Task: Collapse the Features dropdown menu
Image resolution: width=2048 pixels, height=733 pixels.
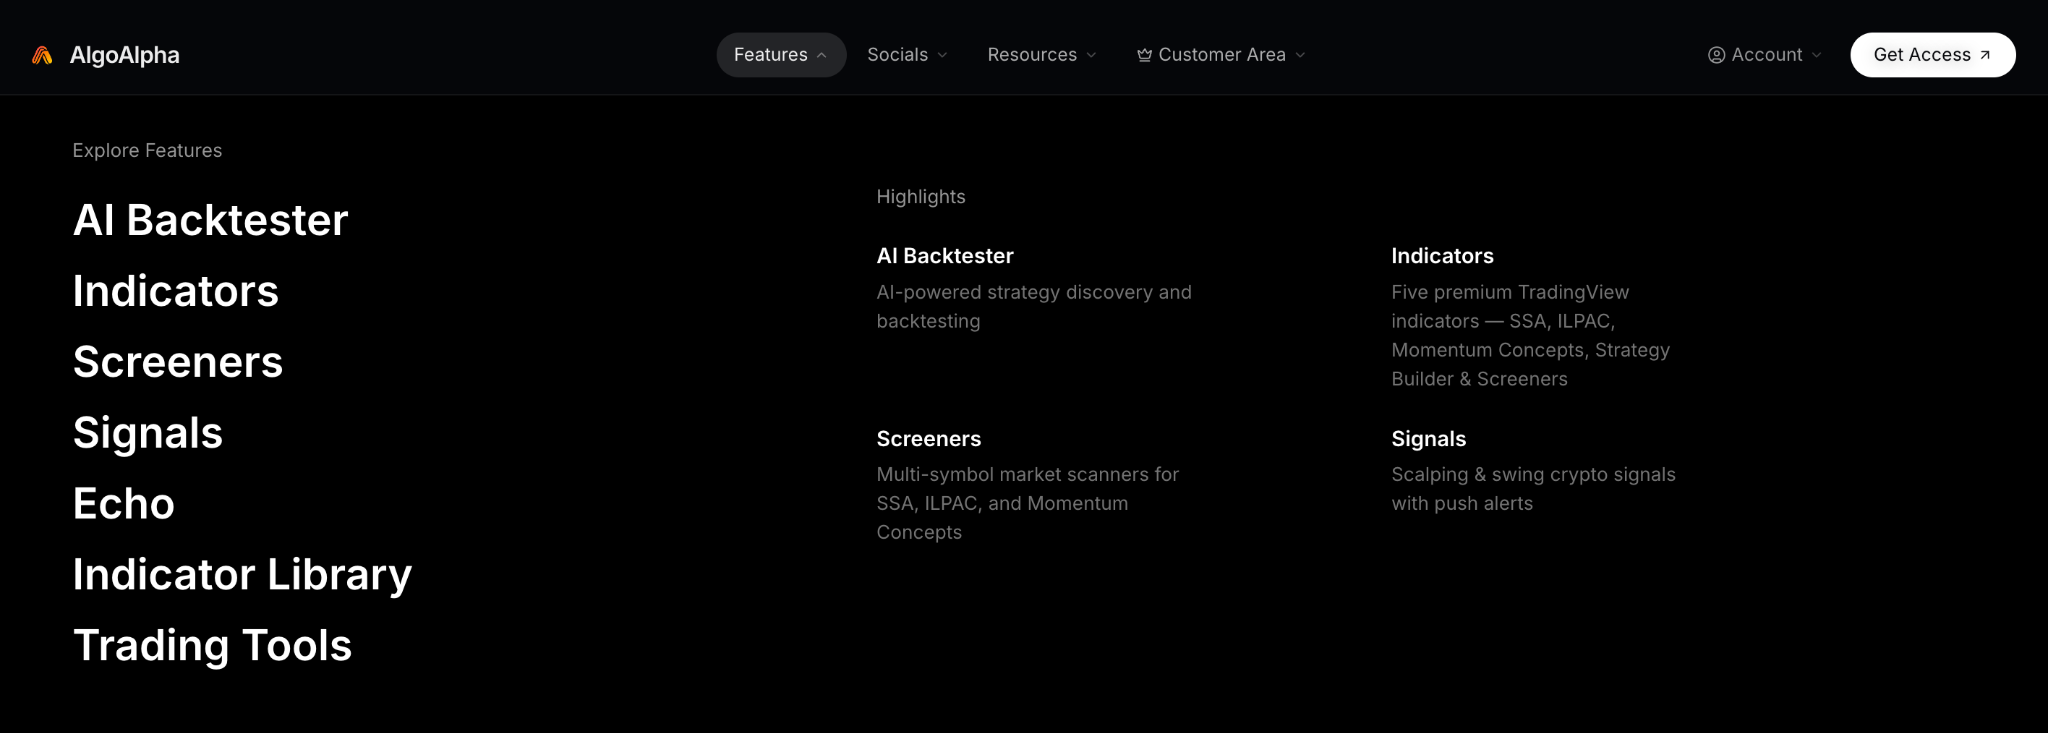Action: [781, 55]
